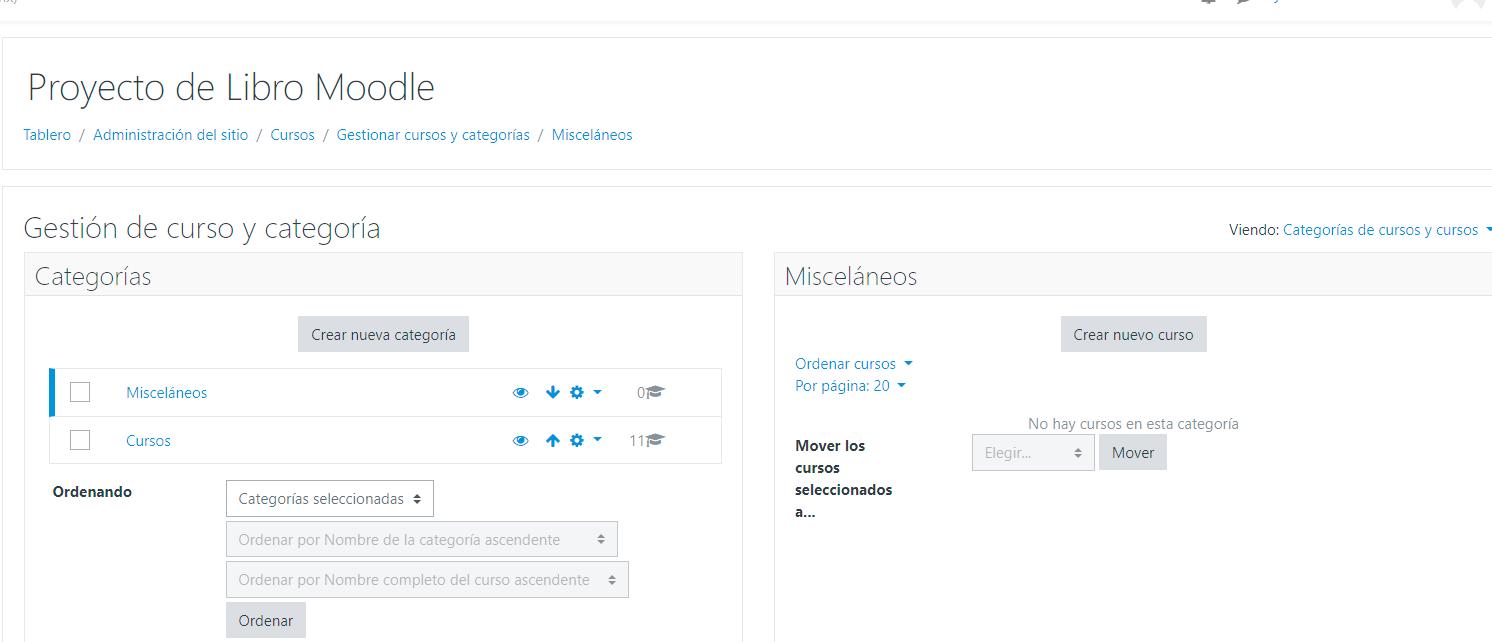Open Administración del sitio breadcrumb
1492x642 pixels.
pos(170,135)
